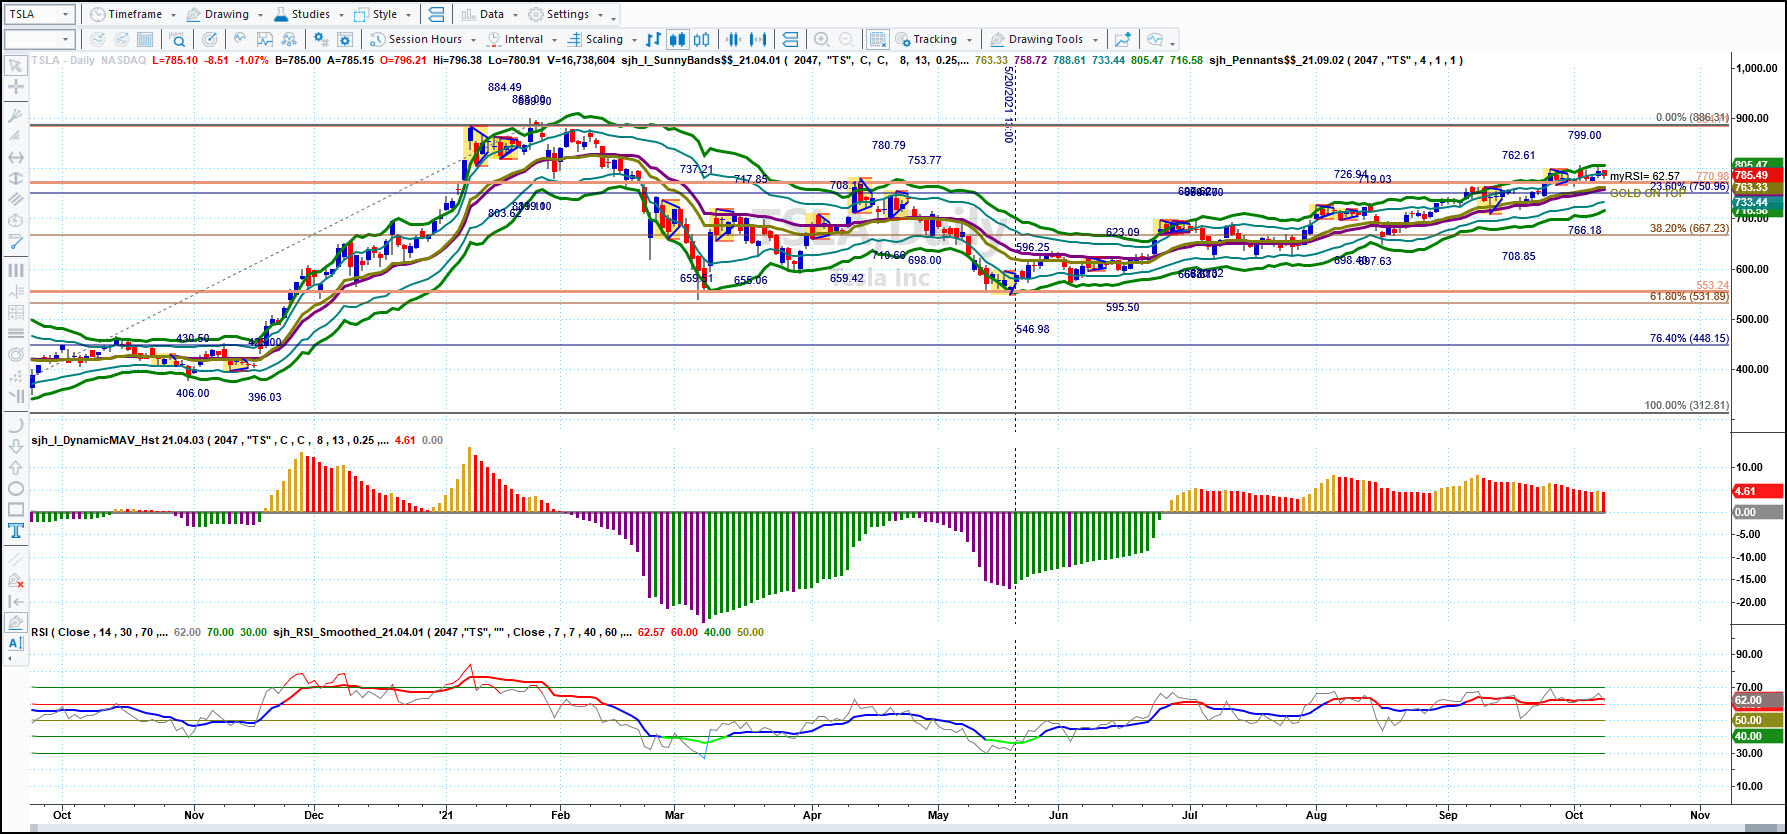This screenshot has width=1787, height=834.
Task: Open the Studies menu
Action: click(x=301, y=14)
